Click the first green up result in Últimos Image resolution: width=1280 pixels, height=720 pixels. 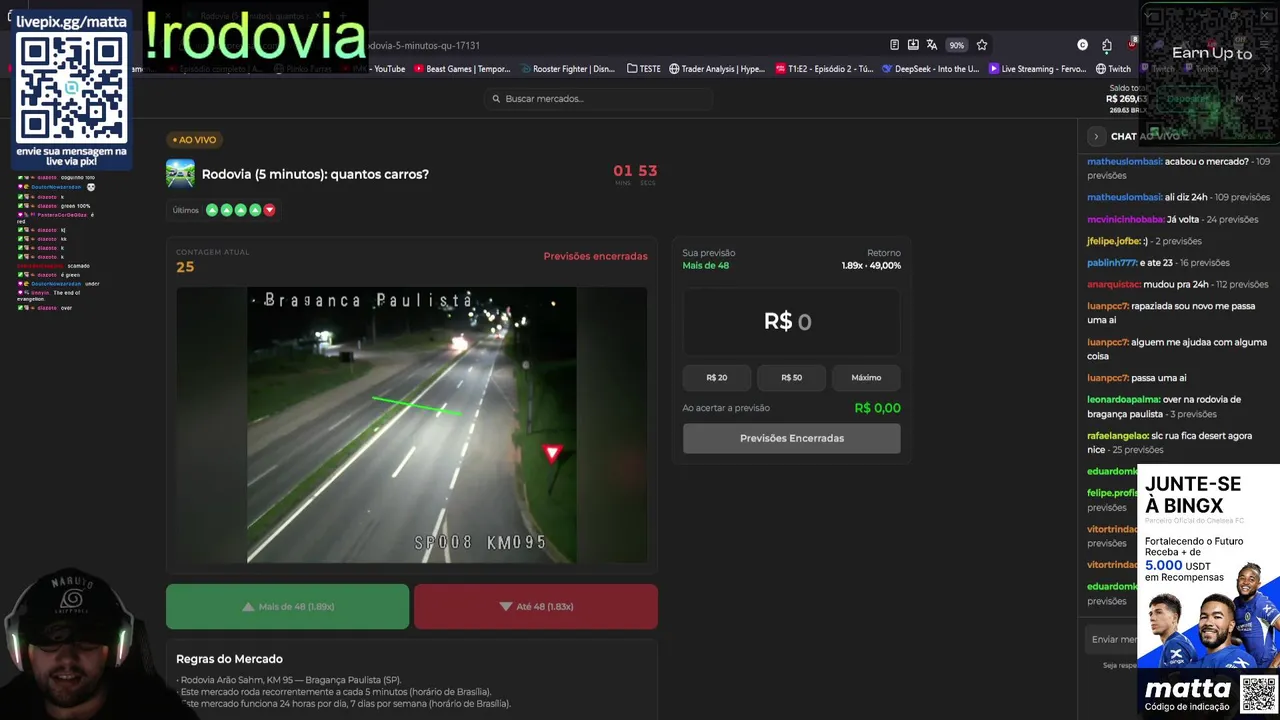click(212, 210)
